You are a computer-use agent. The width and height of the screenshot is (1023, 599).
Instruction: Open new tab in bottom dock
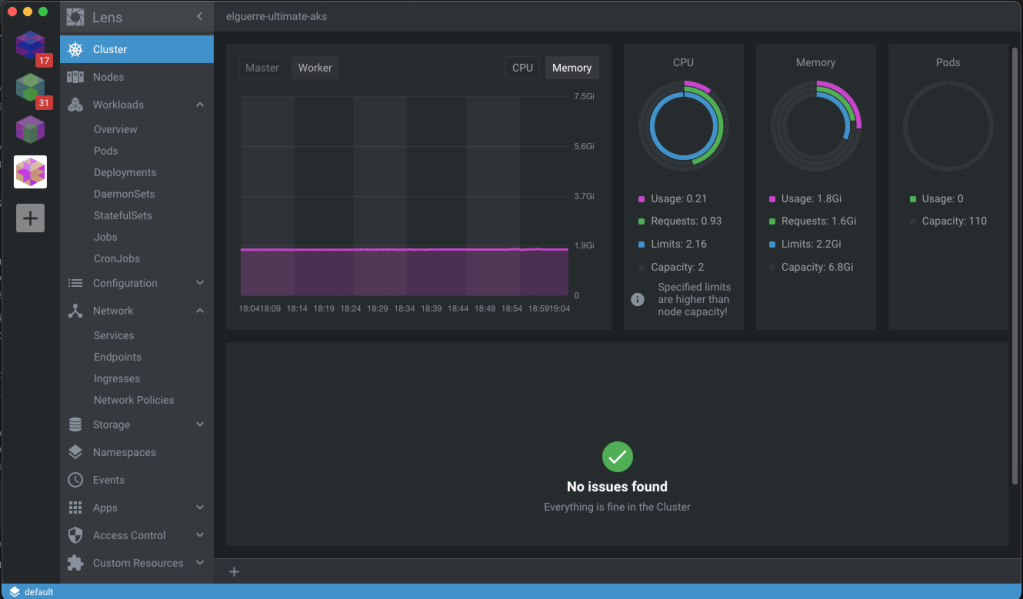pos(234,572)
